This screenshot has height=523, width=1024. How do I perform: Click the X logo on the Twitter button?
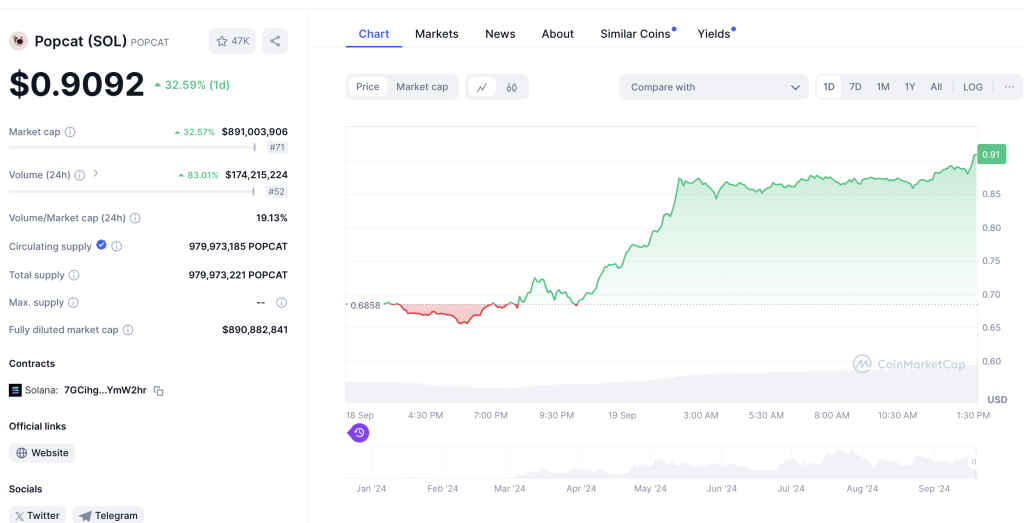[20, 515]
